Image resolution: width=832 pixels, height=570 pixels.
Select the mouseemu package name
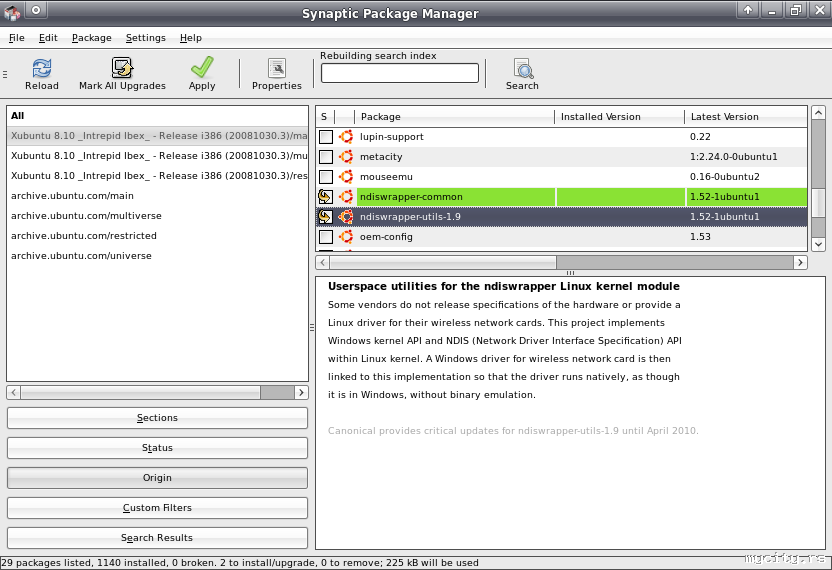(386, 177)
